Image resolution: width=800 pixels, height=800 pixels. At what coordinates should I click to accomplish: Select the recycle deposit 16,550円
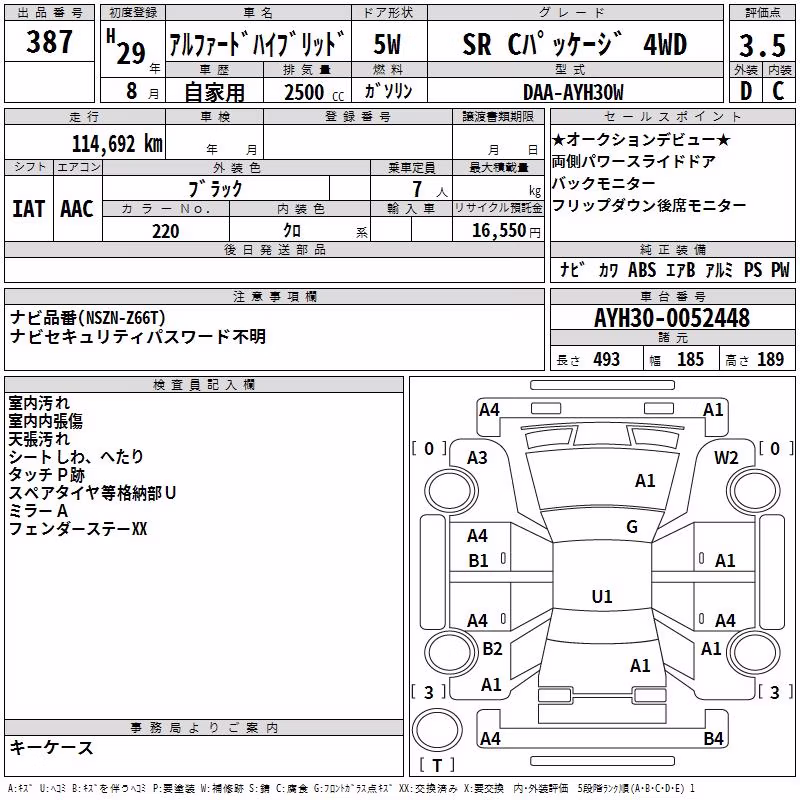point(506,231)
